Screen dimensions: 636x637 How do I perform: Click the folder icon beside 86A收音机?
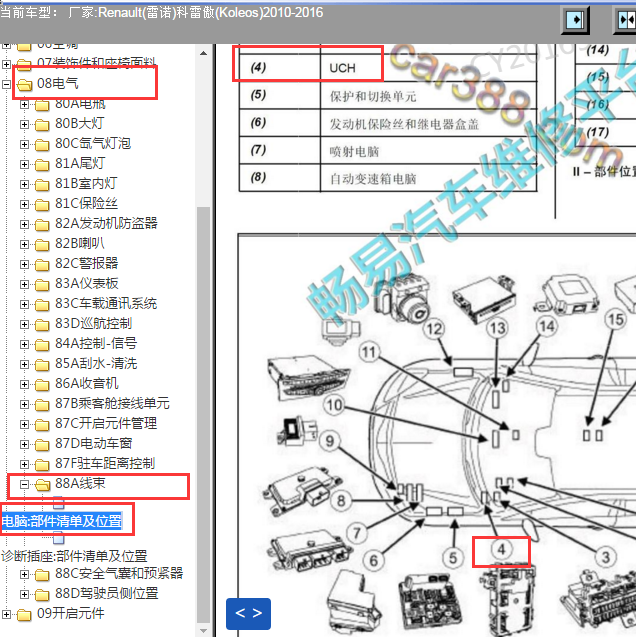pos(42,384)
